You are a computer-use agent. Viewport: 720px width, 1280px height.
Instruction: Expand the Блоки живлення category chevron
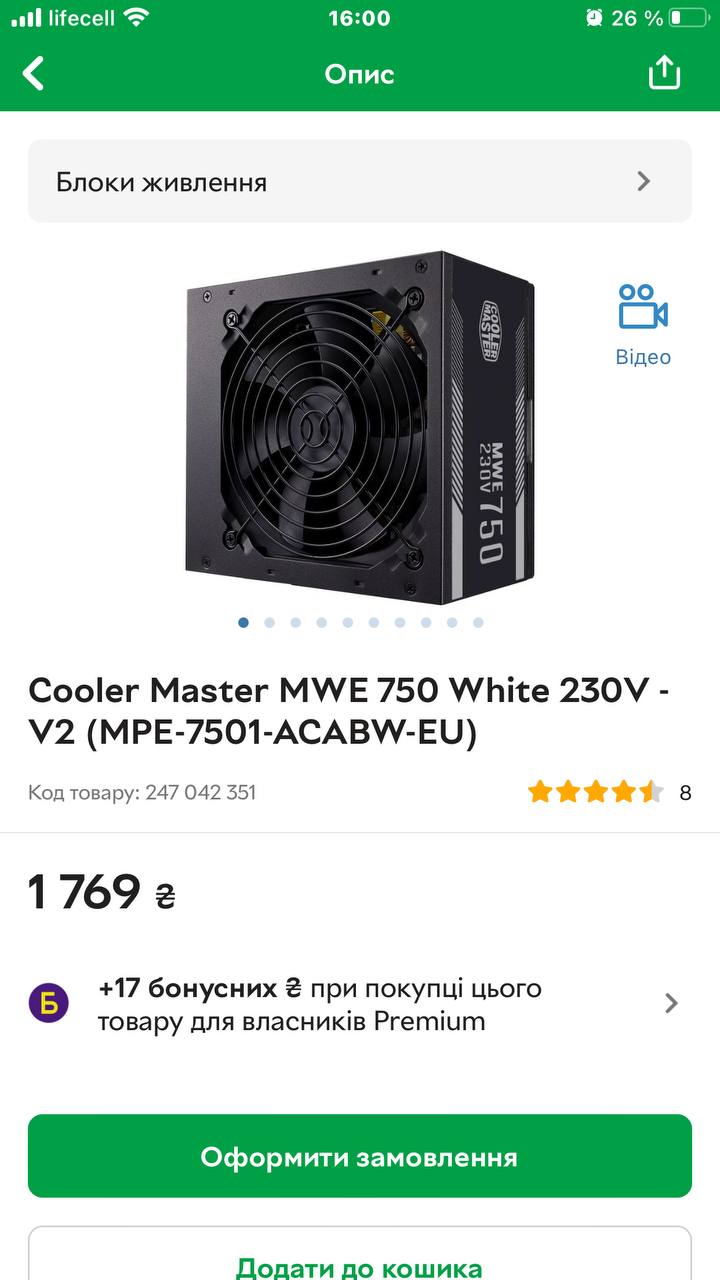coord(644,181)
